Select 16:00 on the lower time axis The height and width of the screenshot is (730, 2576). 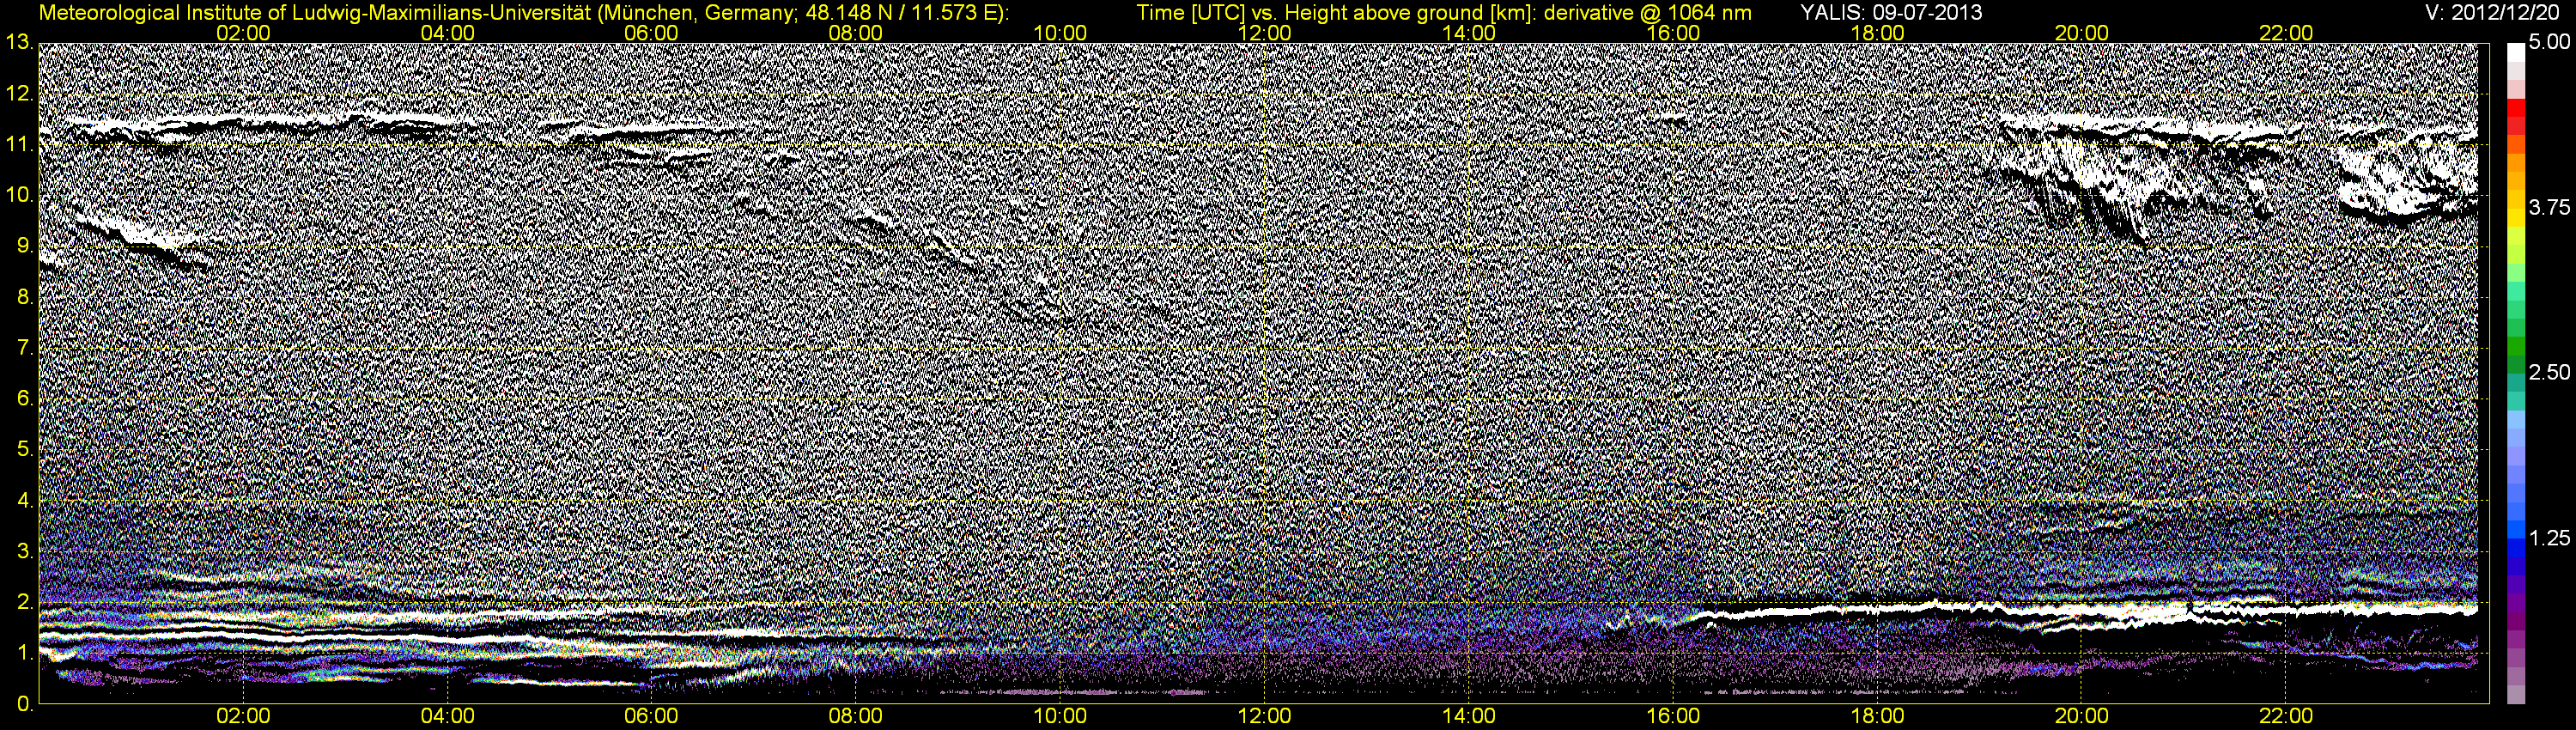1673,716
